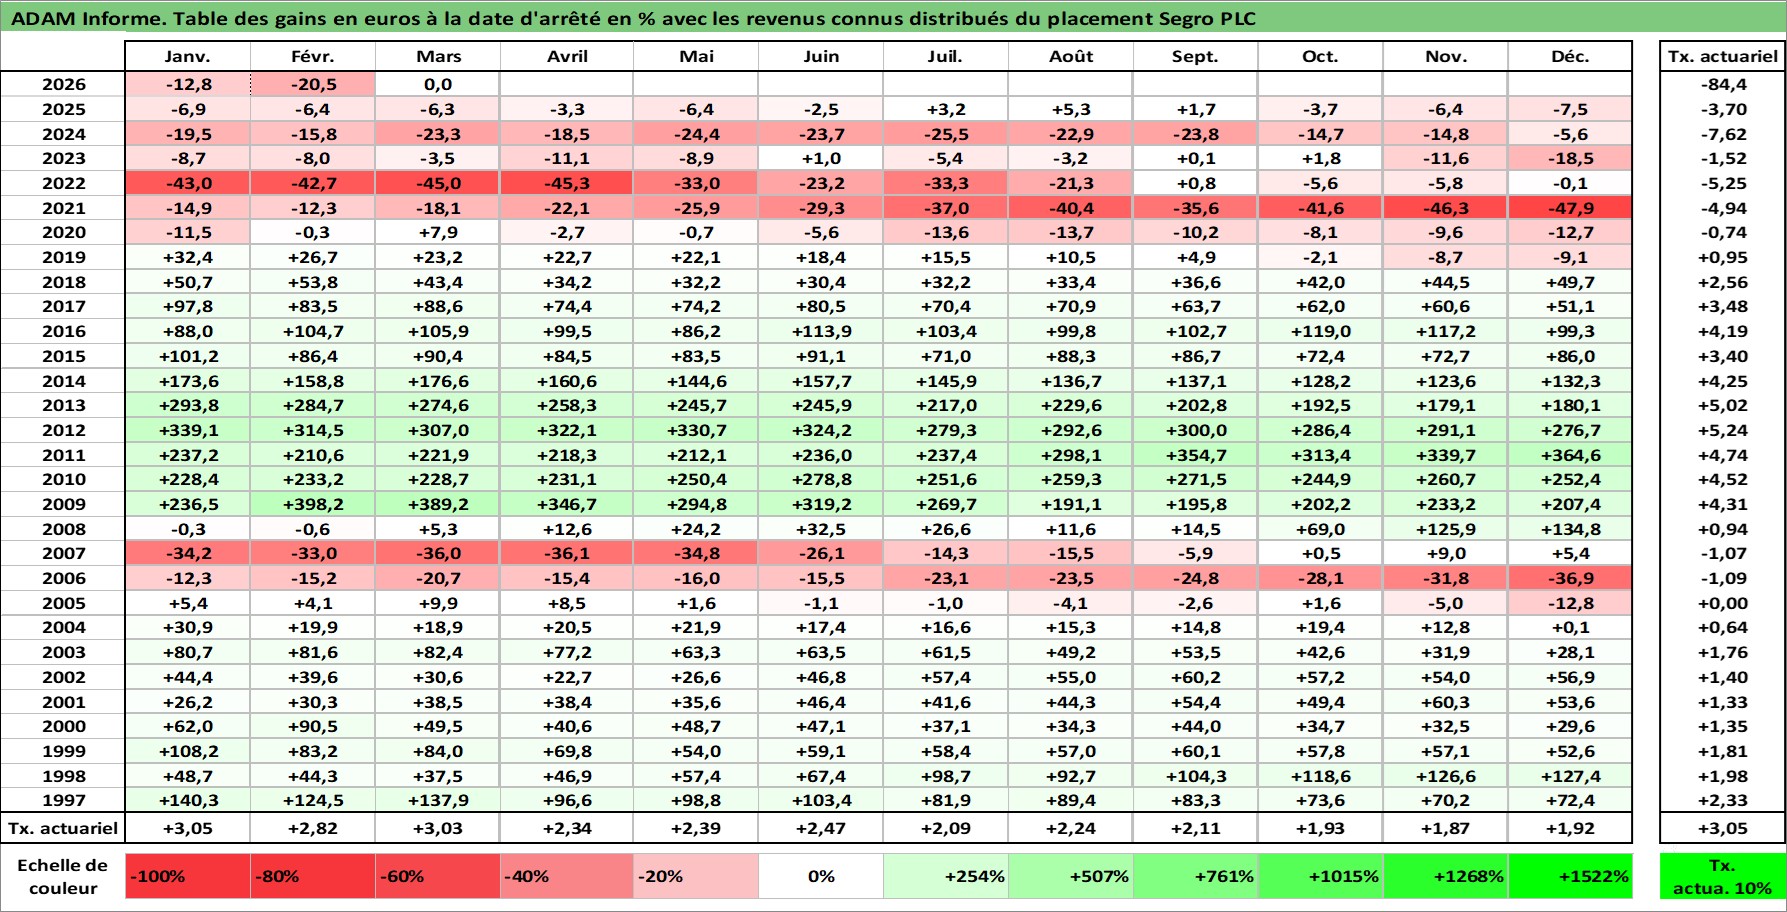The height and width of the screenshot is (912, 1787).
Task: Click the 2026 Mars cell showing 0,0
Action: (x=438, y=84)
